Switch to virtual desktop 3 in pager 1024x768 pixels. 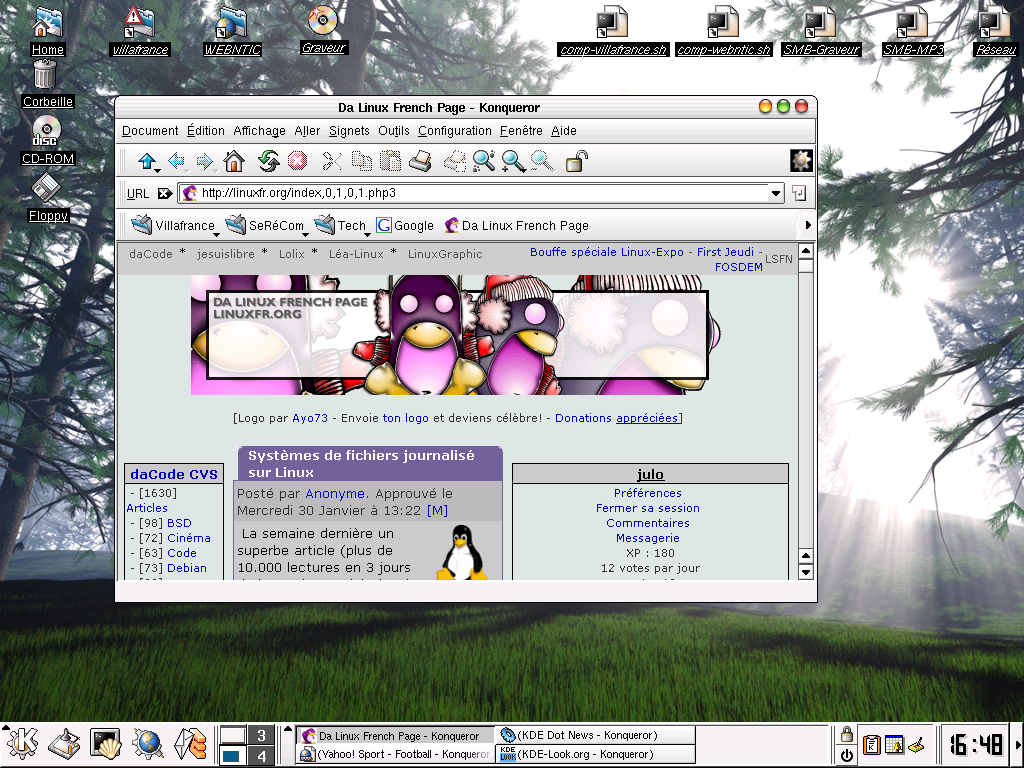pyautogui.click(x=262, y=735)
